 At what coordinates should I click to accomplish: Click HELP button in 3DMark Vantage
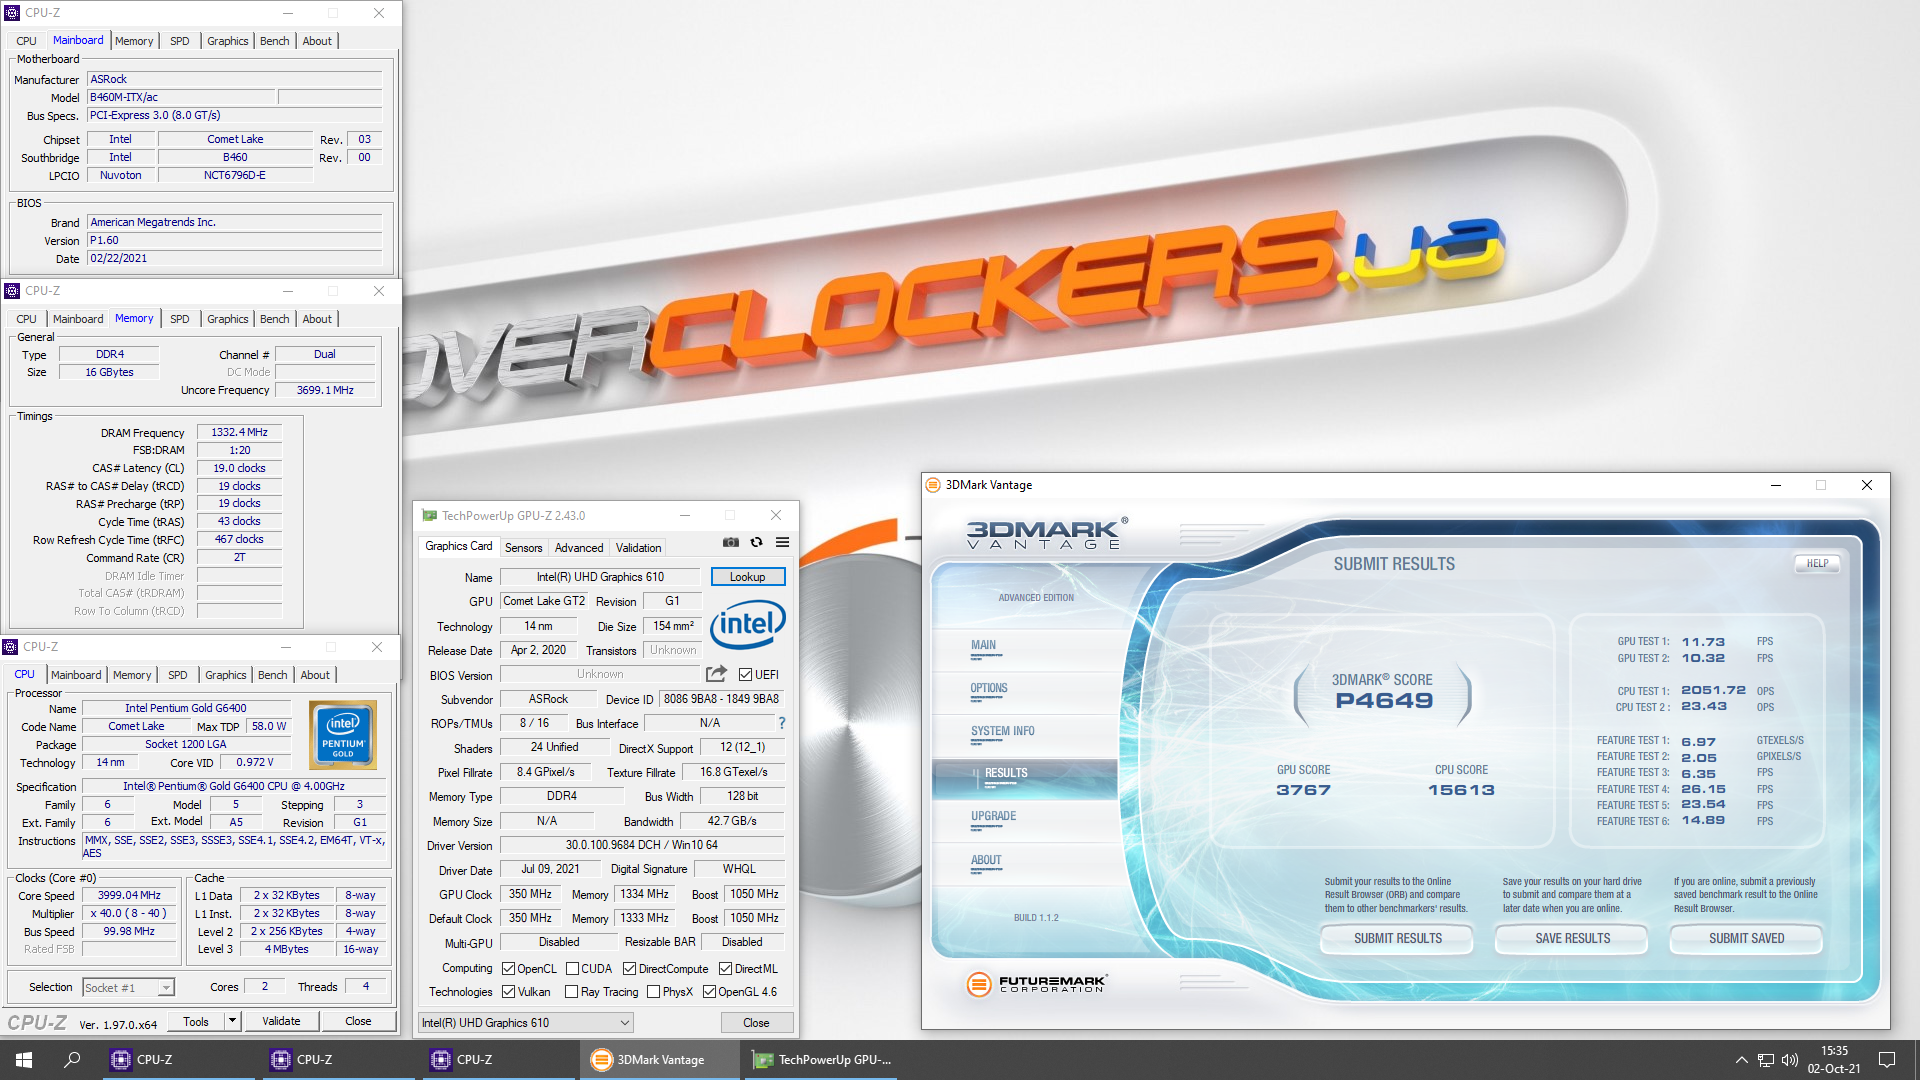click(x=1817, y=564)
